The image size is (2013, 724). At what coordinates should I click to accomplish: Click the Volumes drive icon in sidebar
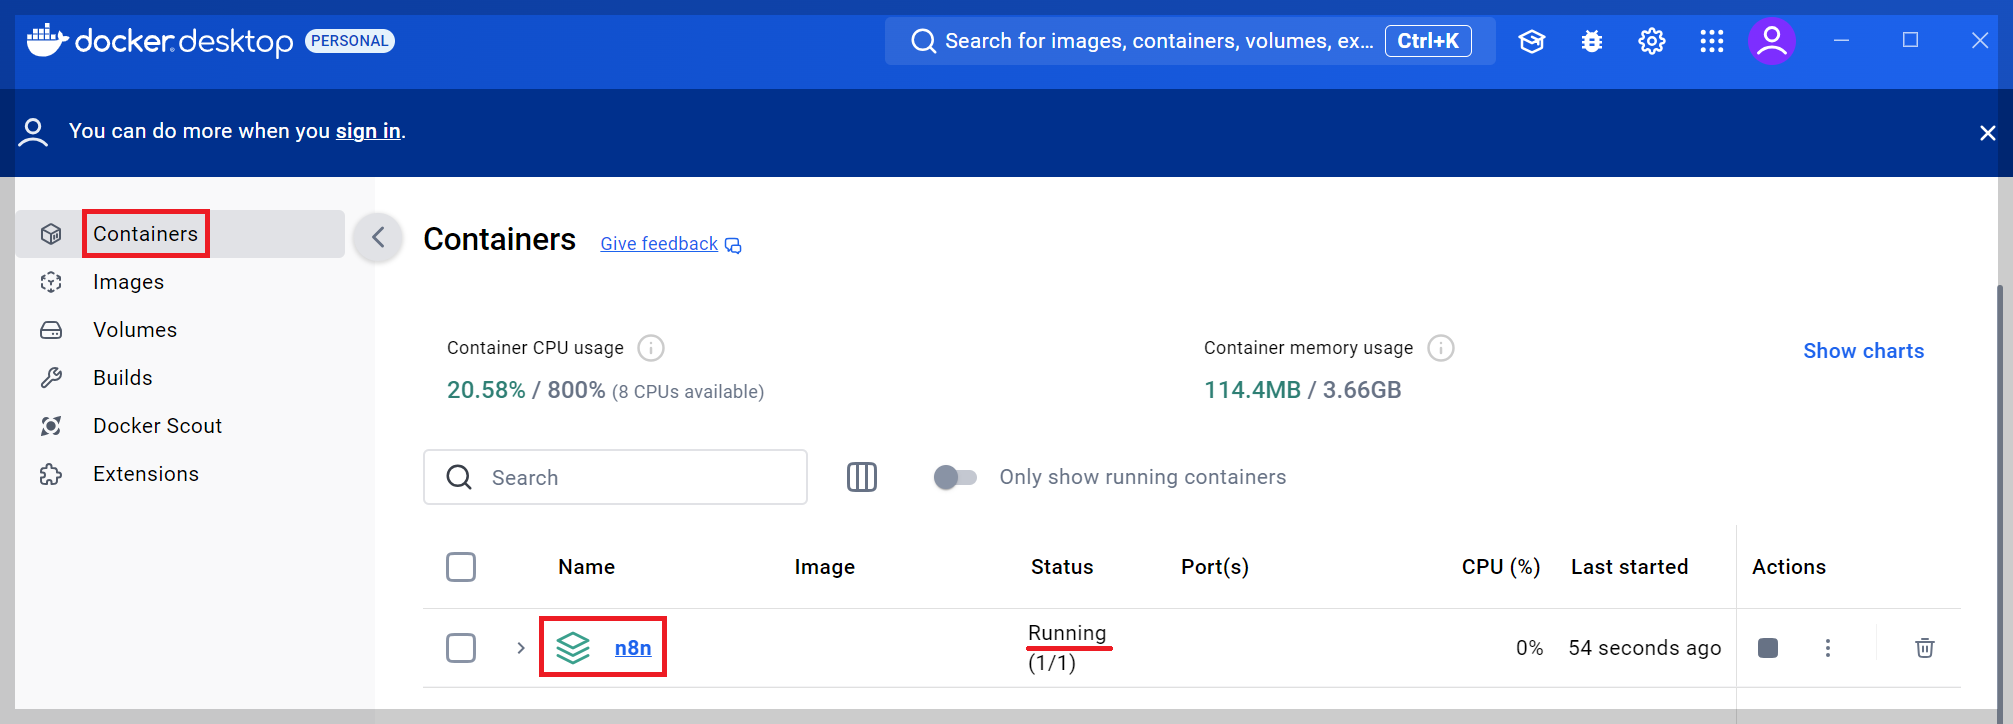[x=51, y=330]
